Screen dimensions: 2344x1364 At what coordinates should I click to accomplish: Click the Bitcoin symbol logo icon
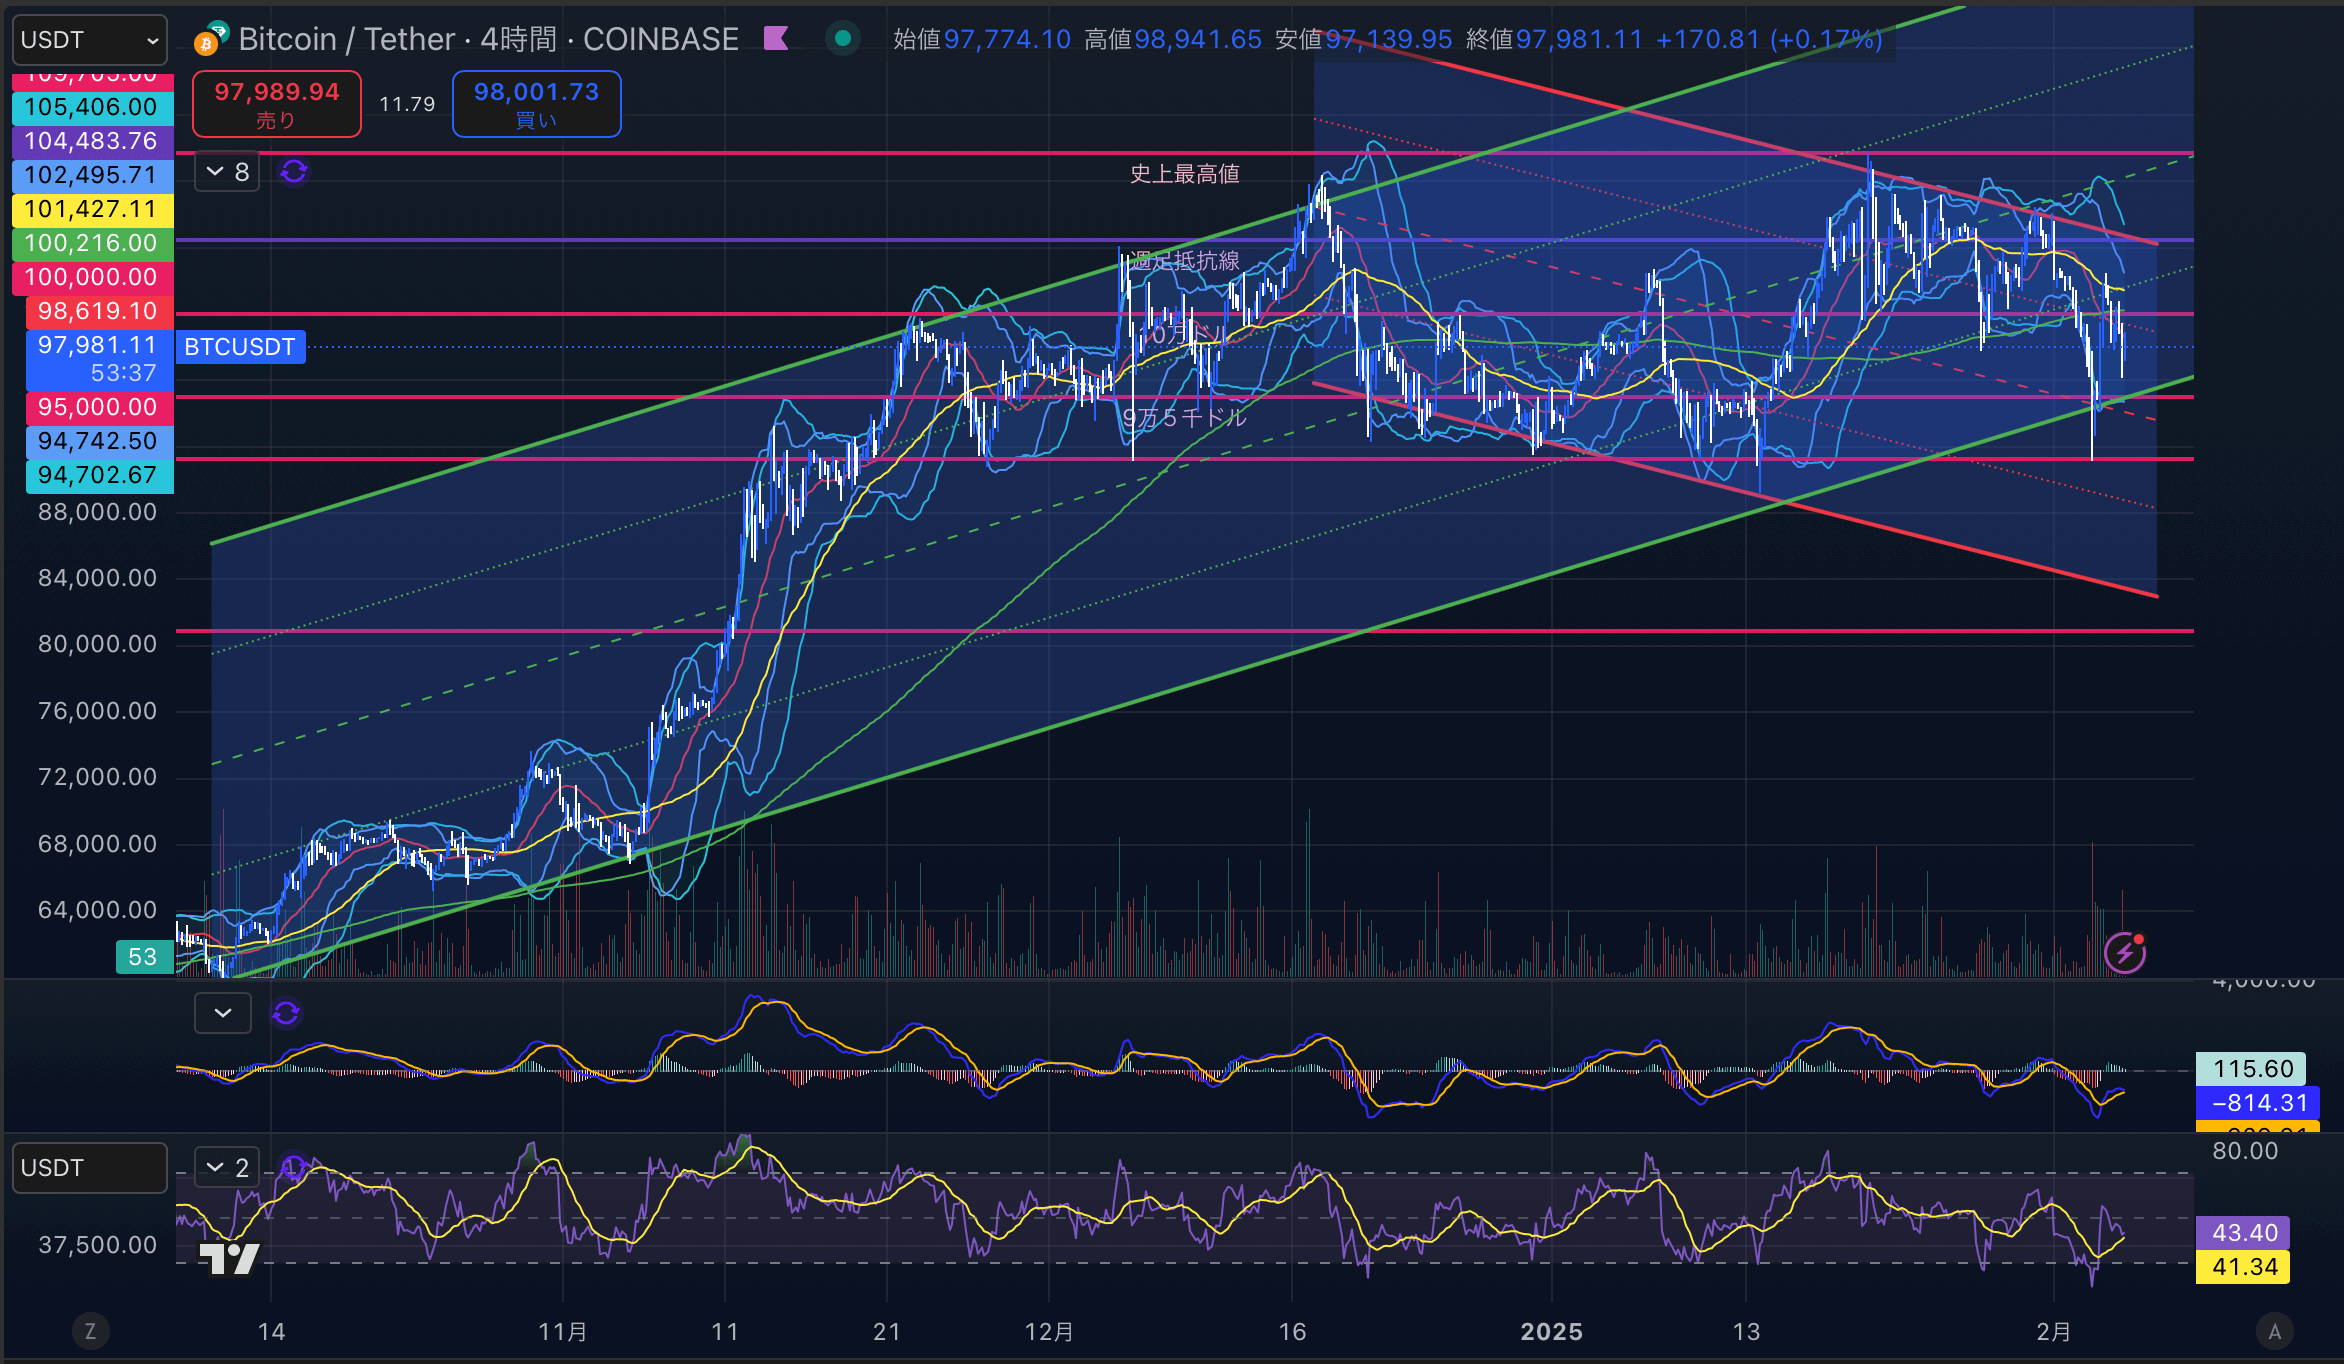click(211, 39)
